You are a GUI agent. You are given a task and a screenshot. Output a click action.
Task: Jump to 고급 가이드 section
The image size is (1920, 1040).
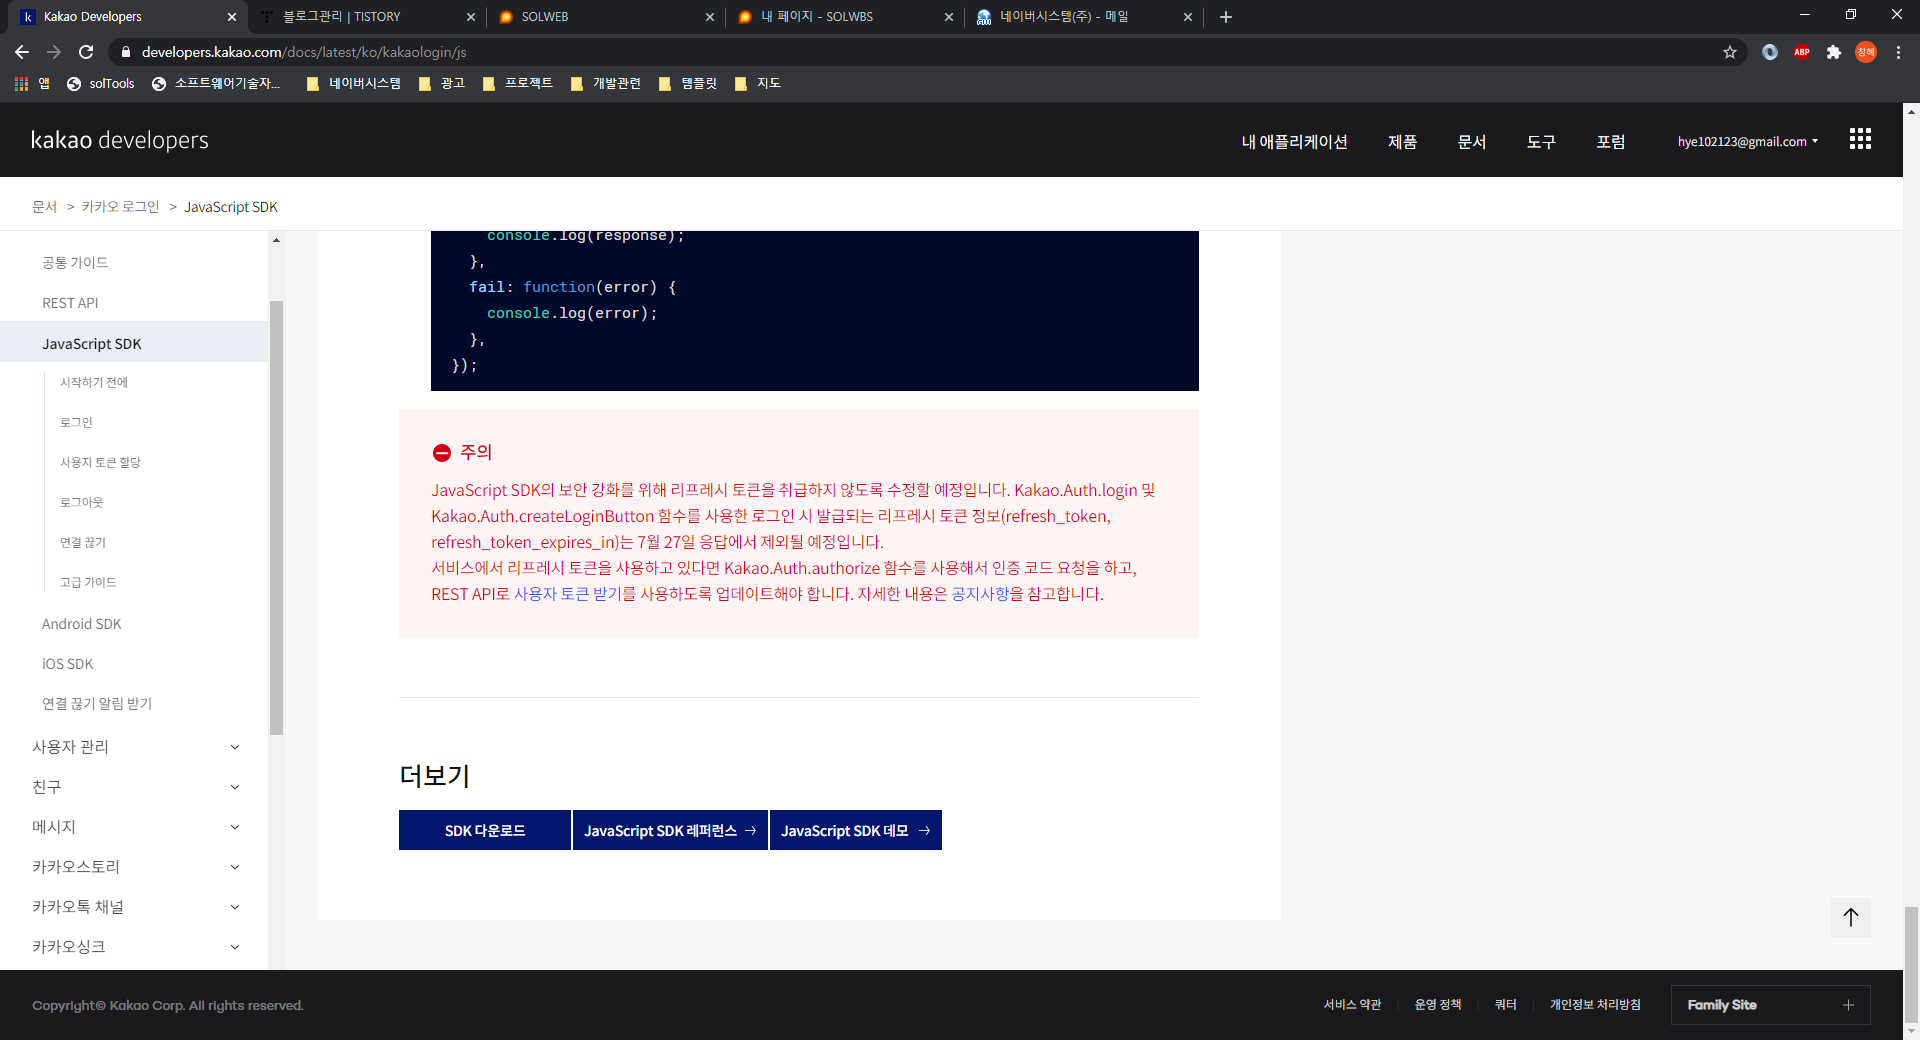point(88,582)
